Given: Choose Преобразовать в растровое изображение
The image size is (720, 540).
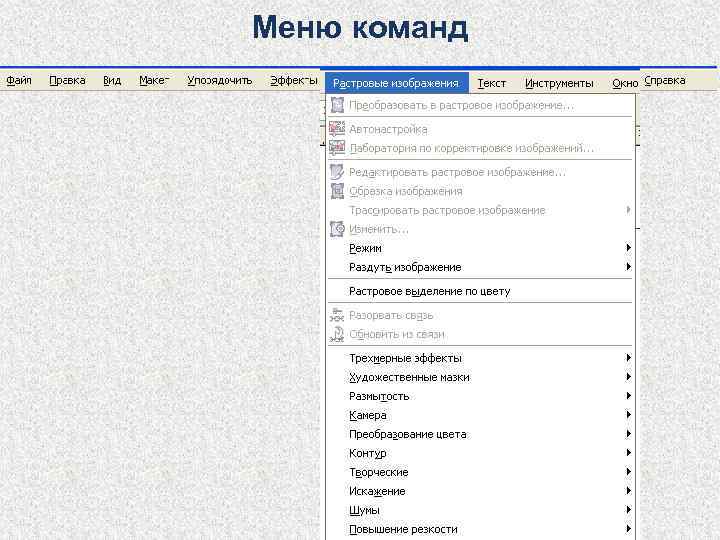Looking at the screenshot, I should (x=480, y=105).
